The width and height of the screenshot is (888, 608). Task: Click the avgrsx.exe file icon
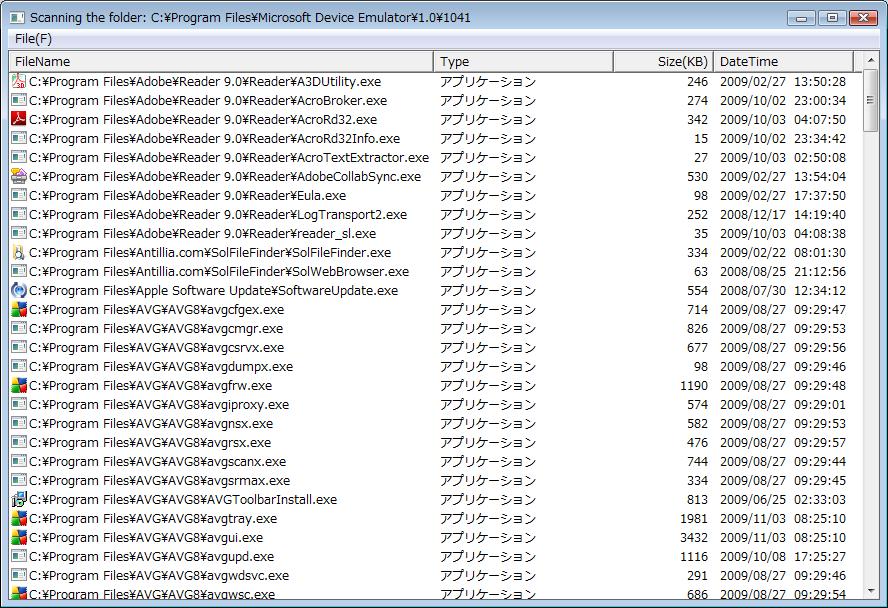pos(19,442)
